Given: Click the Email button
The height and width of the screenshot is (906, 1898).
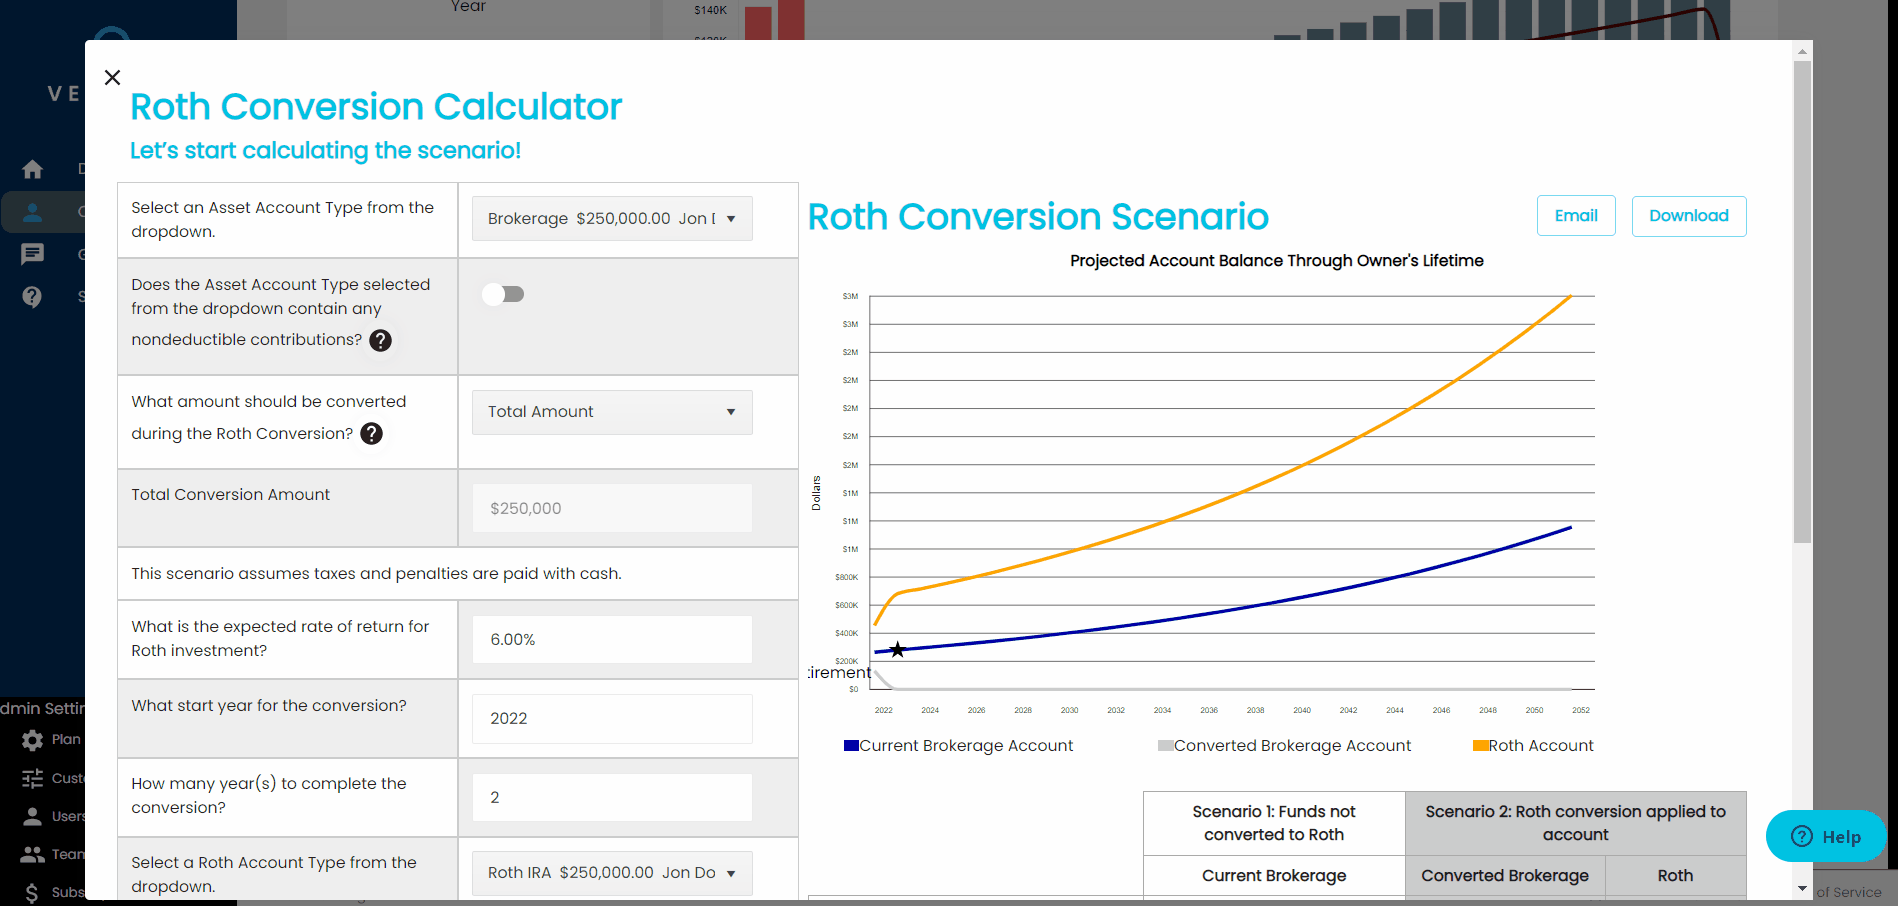Looking at the screenshot, I should (1575, 215).
